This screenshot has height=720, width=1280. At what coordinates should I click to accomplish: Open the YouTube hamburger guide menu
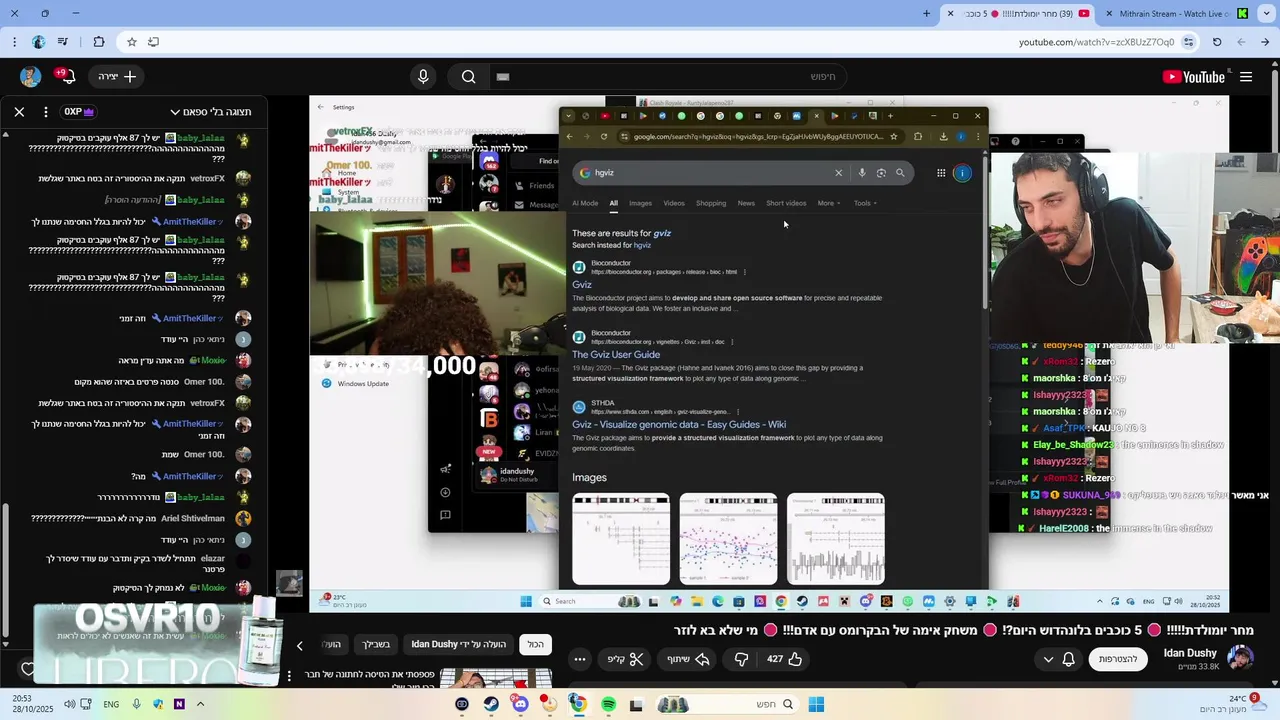1246,77
